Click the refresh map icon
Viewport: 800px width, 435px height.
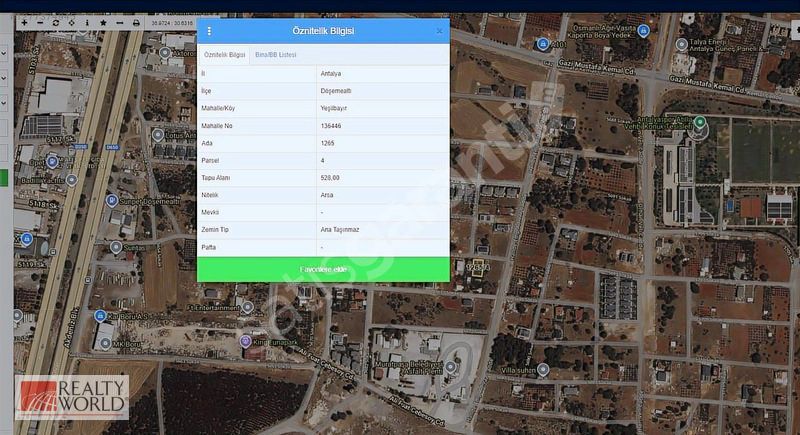point(55,22)
